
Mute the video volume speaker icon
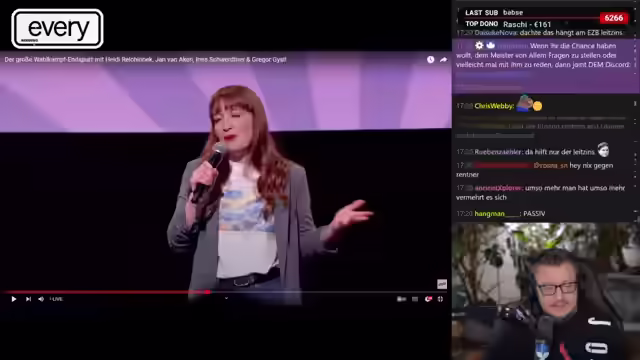click(41, 299)
